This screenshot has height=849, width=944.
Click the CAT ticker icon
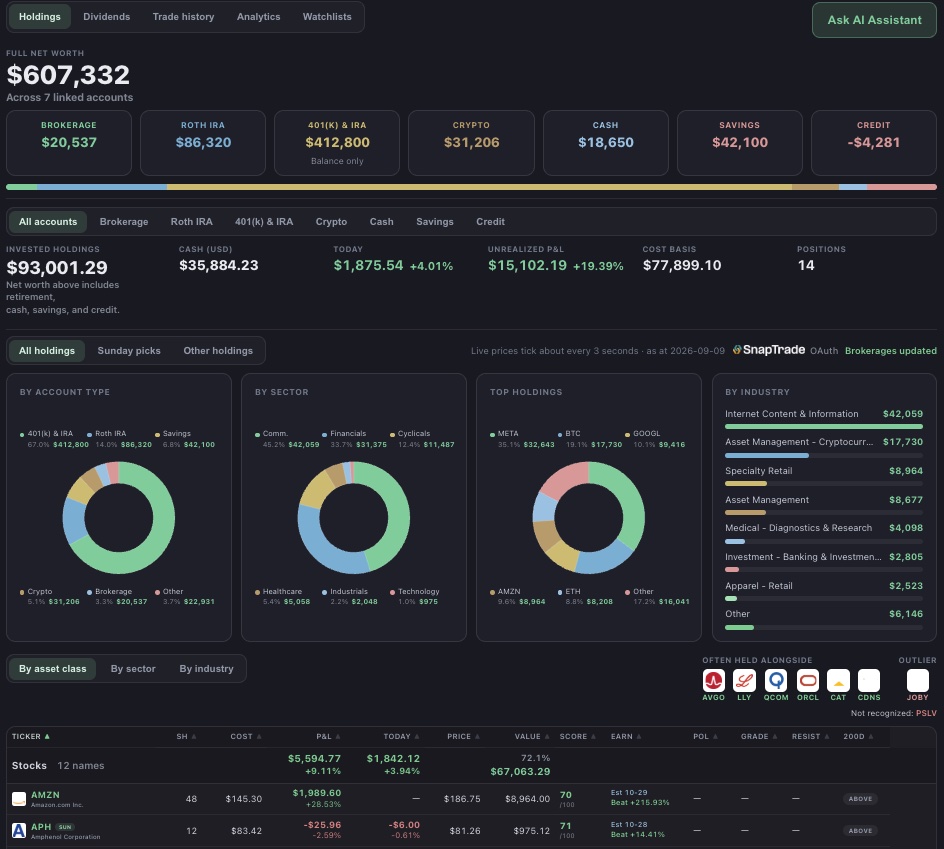point(838,680)
